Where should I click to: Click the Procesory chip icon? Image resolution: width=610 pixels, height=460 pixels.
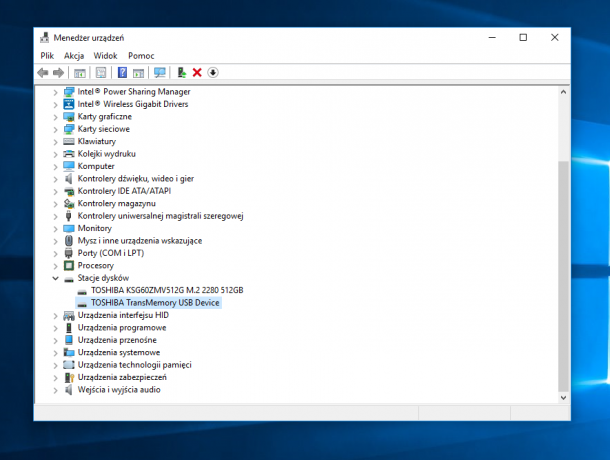69,266
